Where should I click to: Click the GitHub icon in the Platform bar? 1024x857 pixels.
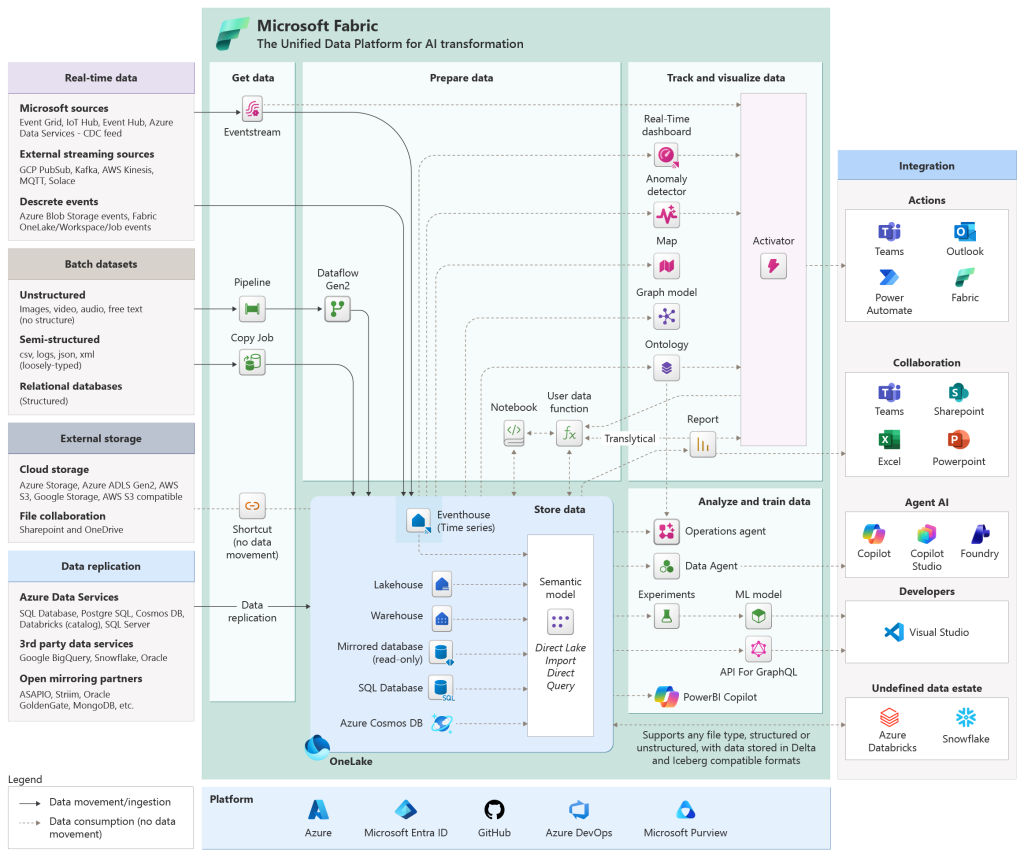493,810
